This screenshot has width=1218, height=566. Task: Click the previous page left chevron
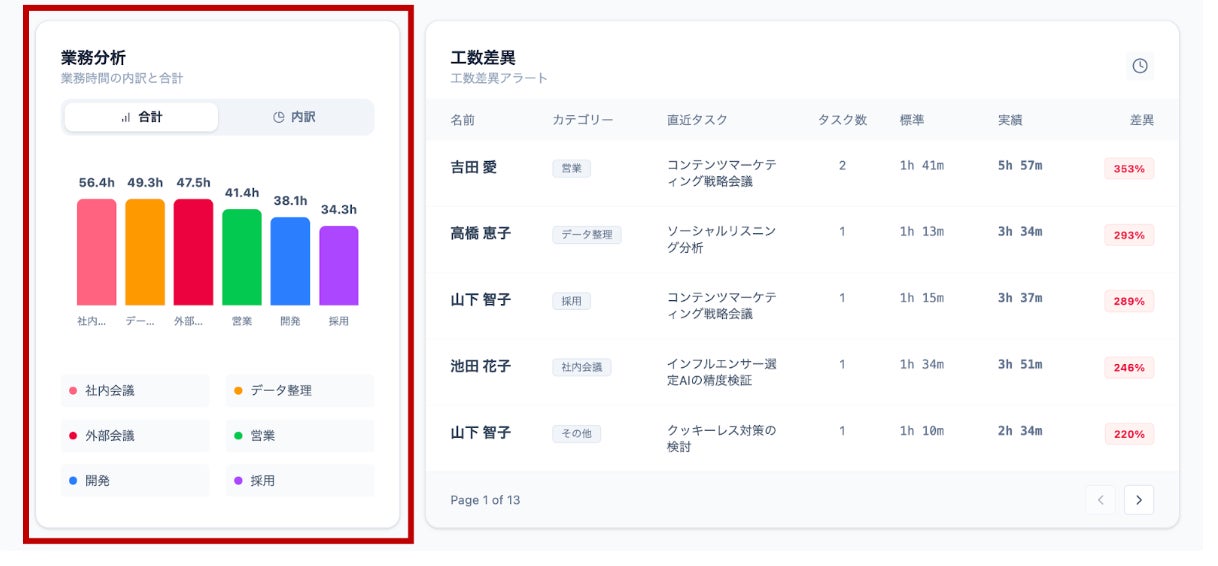pos(1100,500)
